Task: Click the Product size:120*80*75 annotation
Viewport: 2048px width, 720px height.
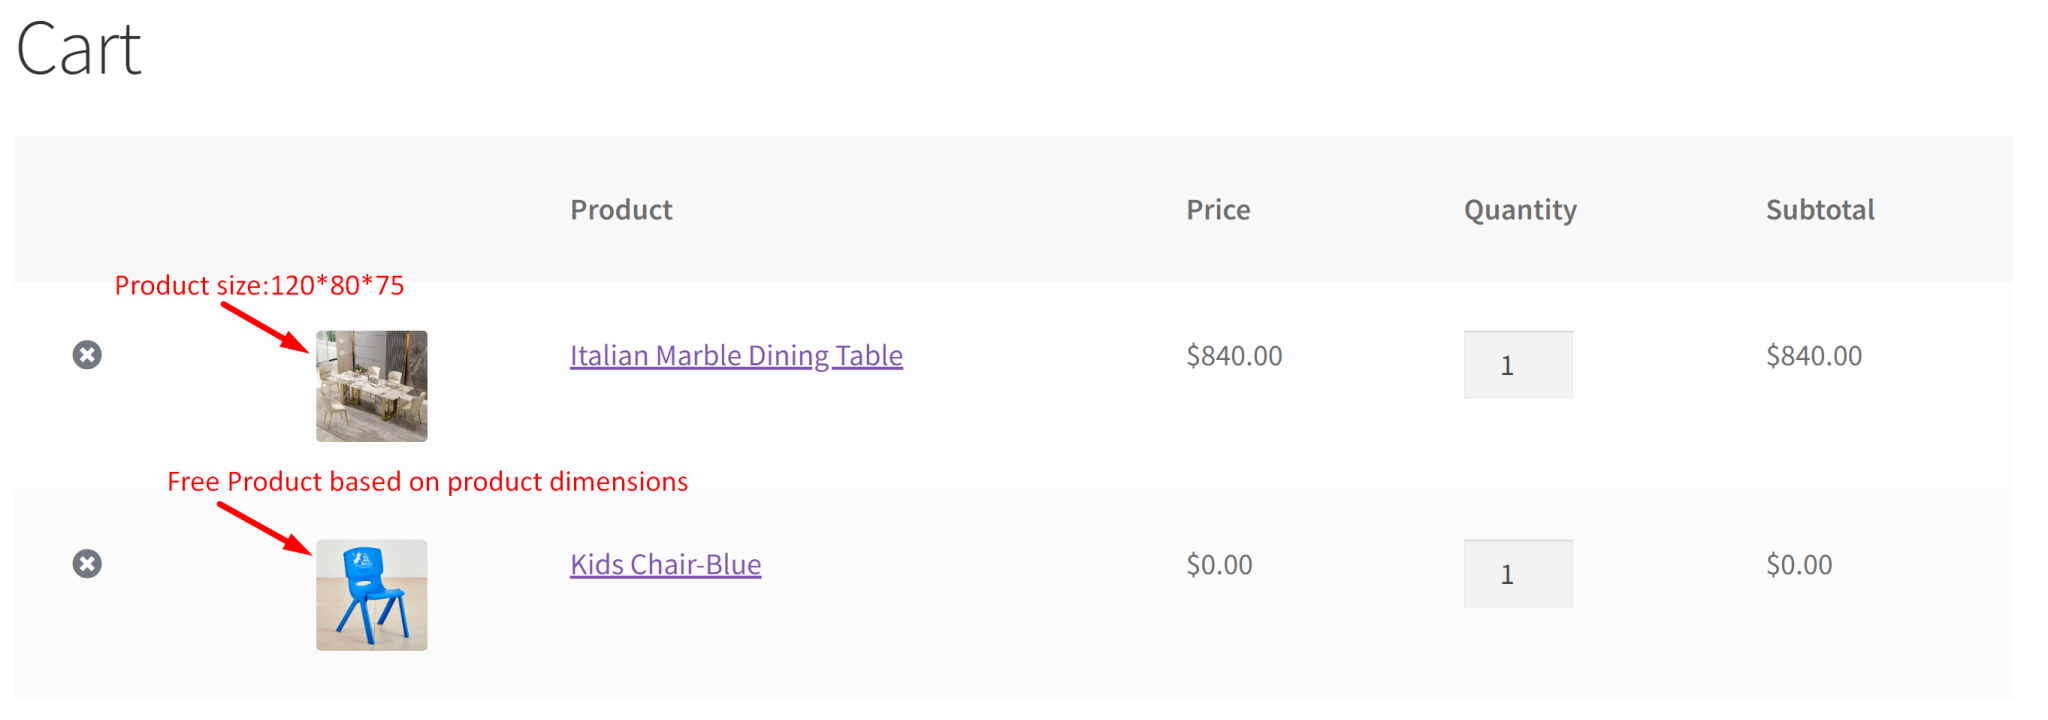Action: [260, 285]
